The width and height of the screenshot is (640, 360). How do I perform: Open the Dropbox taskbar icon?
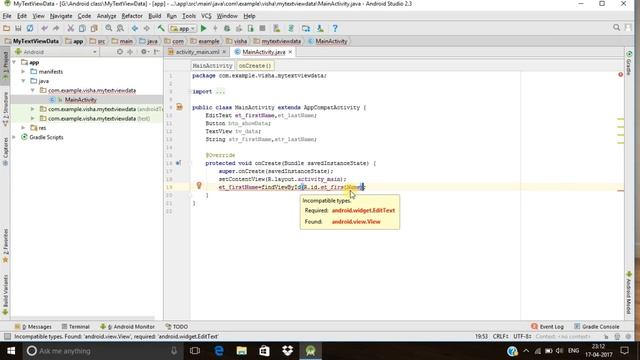point(288,351)
